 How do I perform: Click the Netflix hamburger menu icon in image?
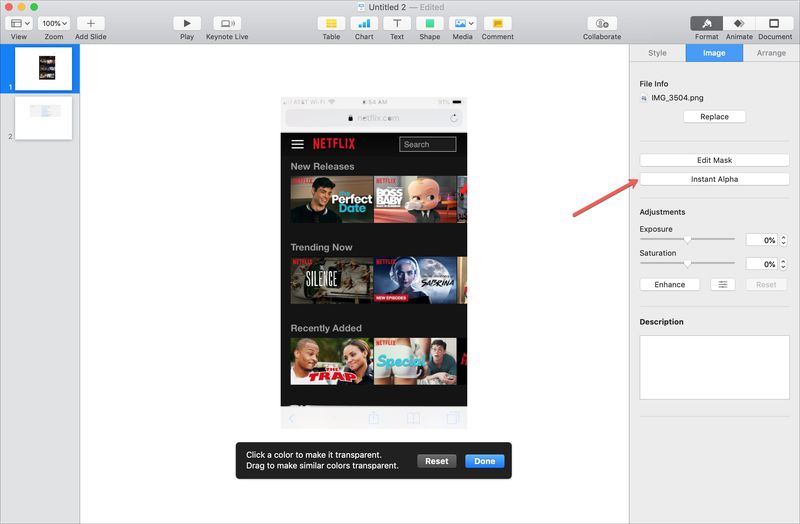tap(297, 144)
